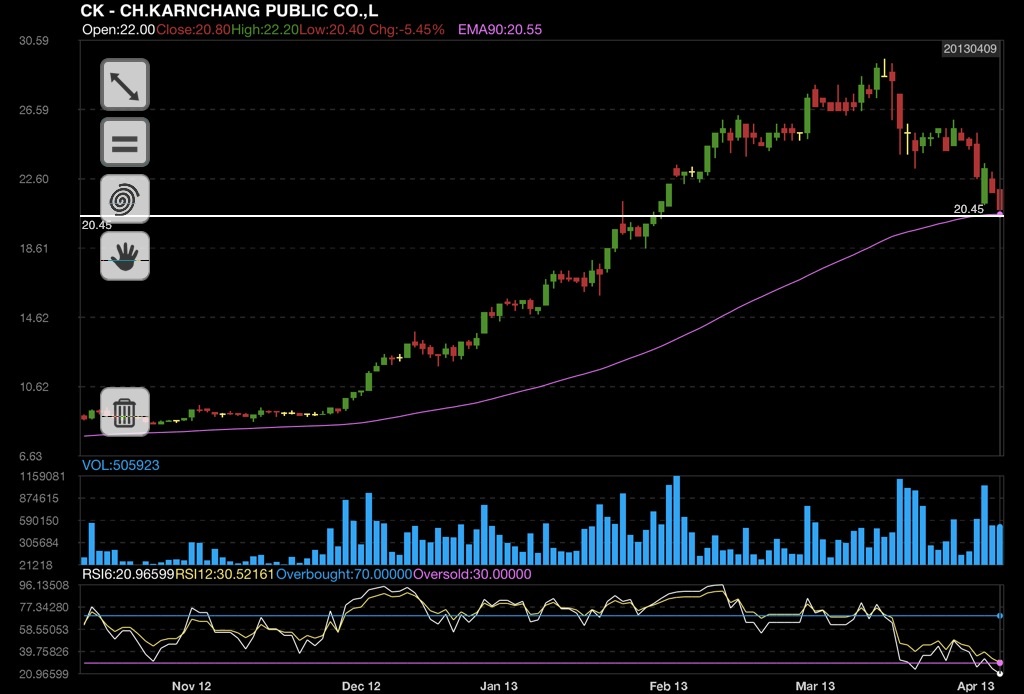Tap the 39.75826 RSI axis label
Viewport: 1024px width, 694px height.
coord(44,652)
